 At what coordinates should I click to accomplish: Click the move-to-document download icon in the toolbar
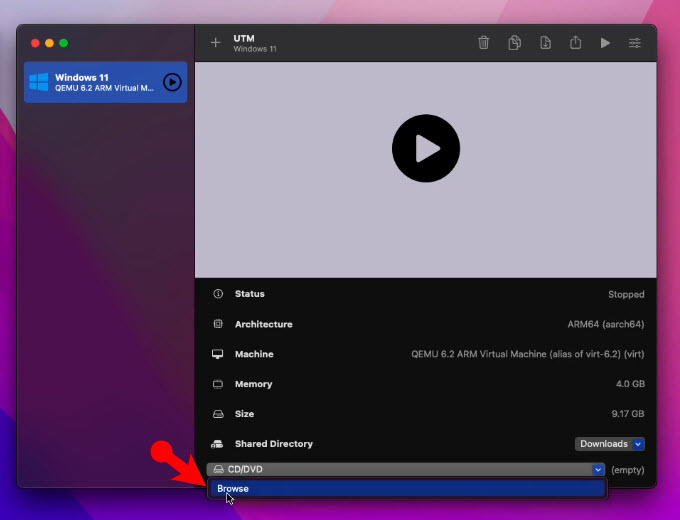[545, 43]
